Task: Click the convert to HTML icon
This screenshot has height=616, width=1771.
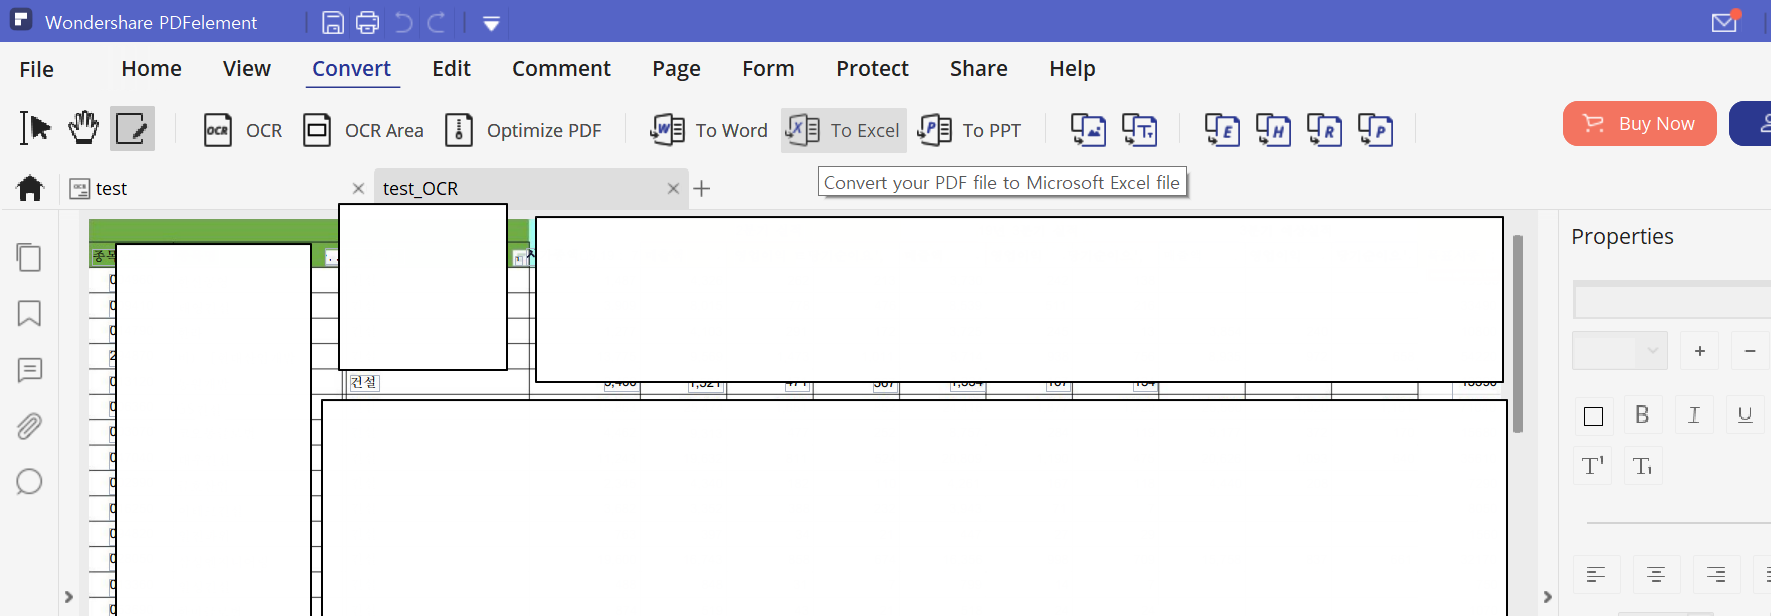Action: point(1273,130)
